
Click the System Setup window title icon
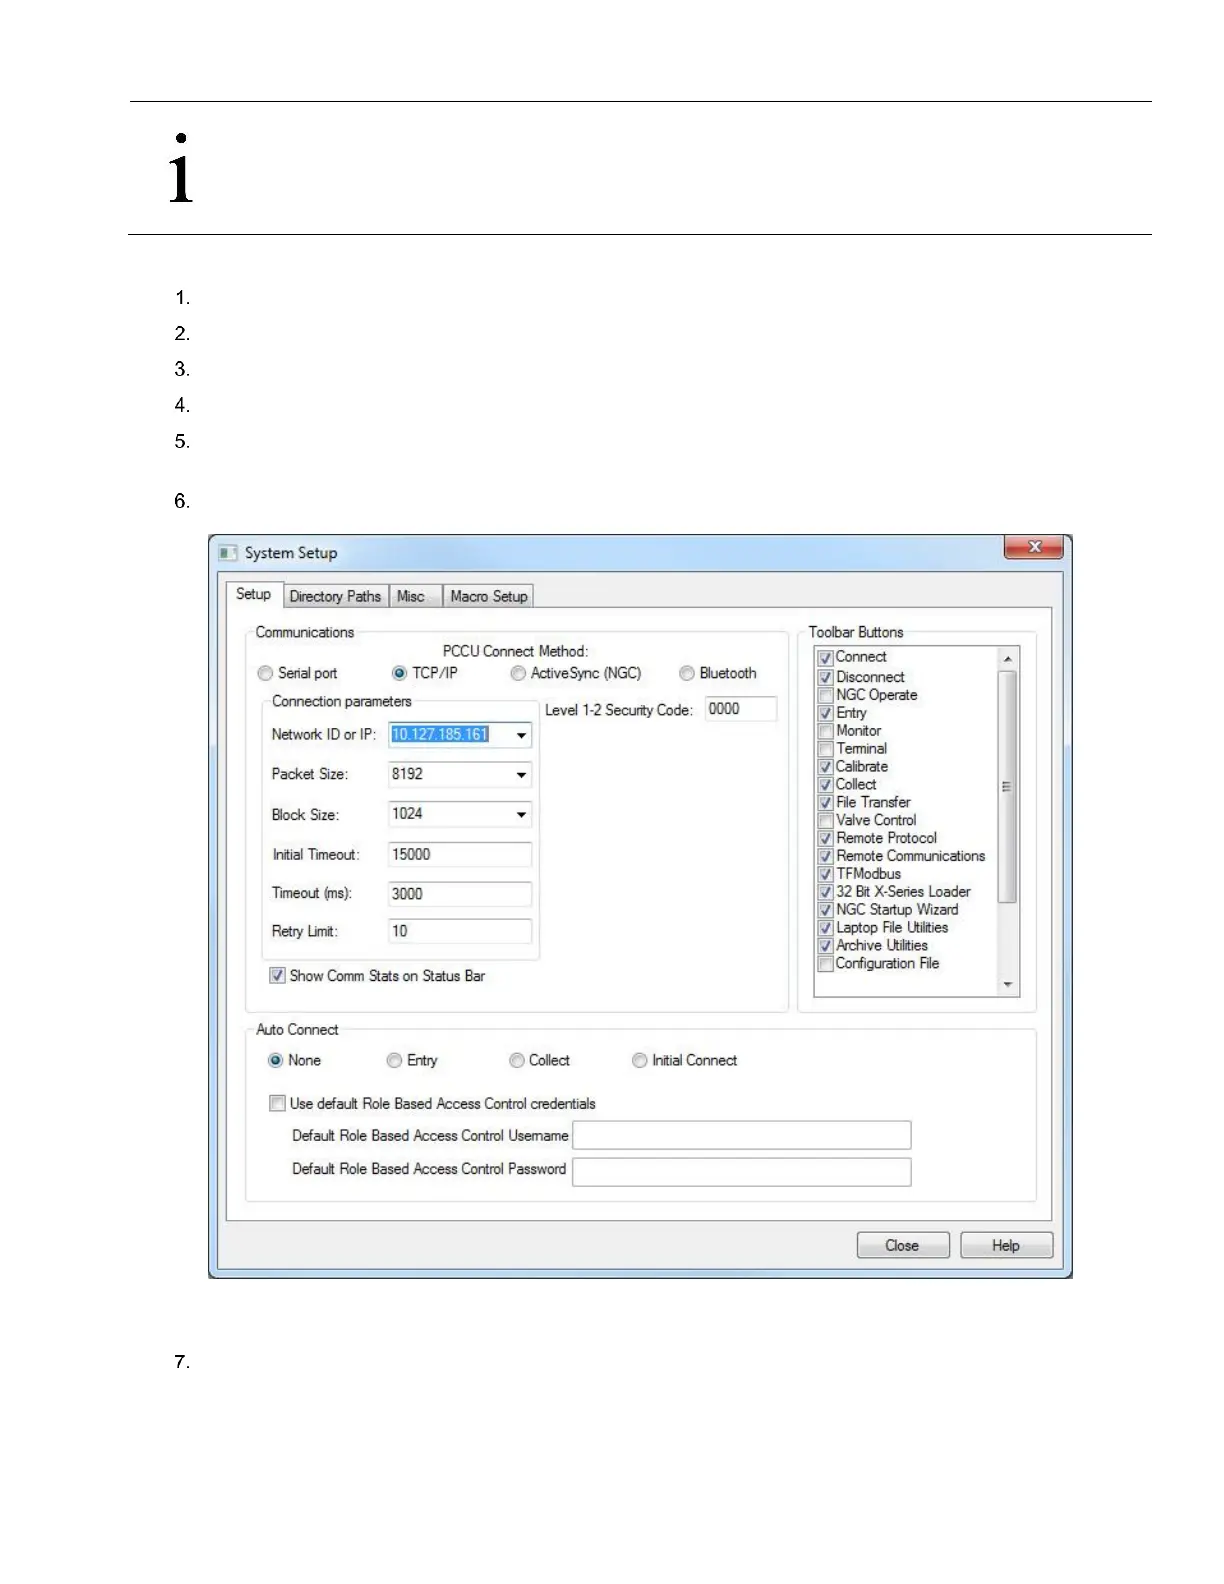[228, 553]
